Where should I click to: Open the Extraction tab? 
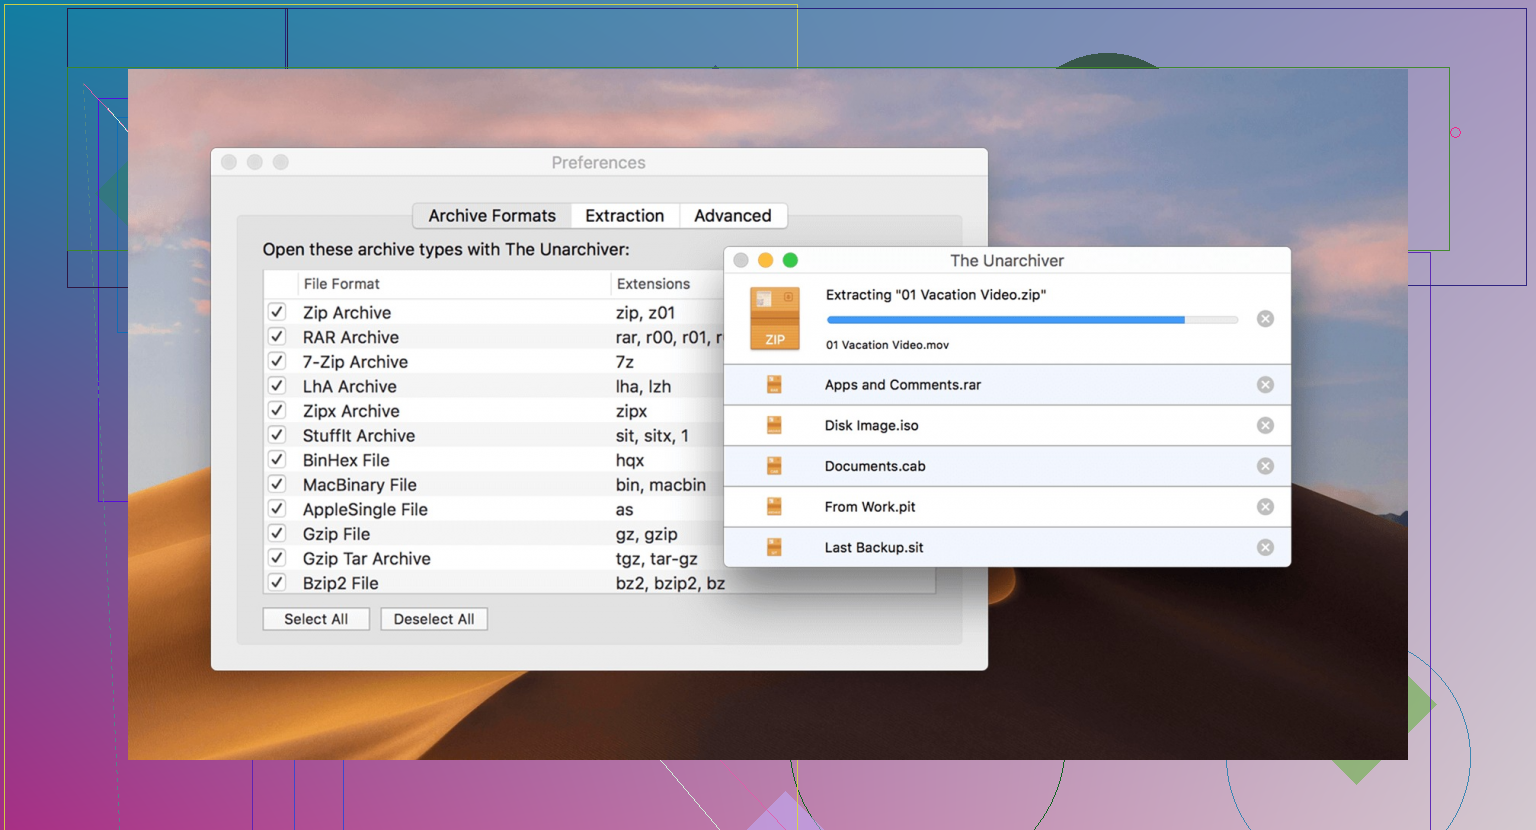[625, 216]
